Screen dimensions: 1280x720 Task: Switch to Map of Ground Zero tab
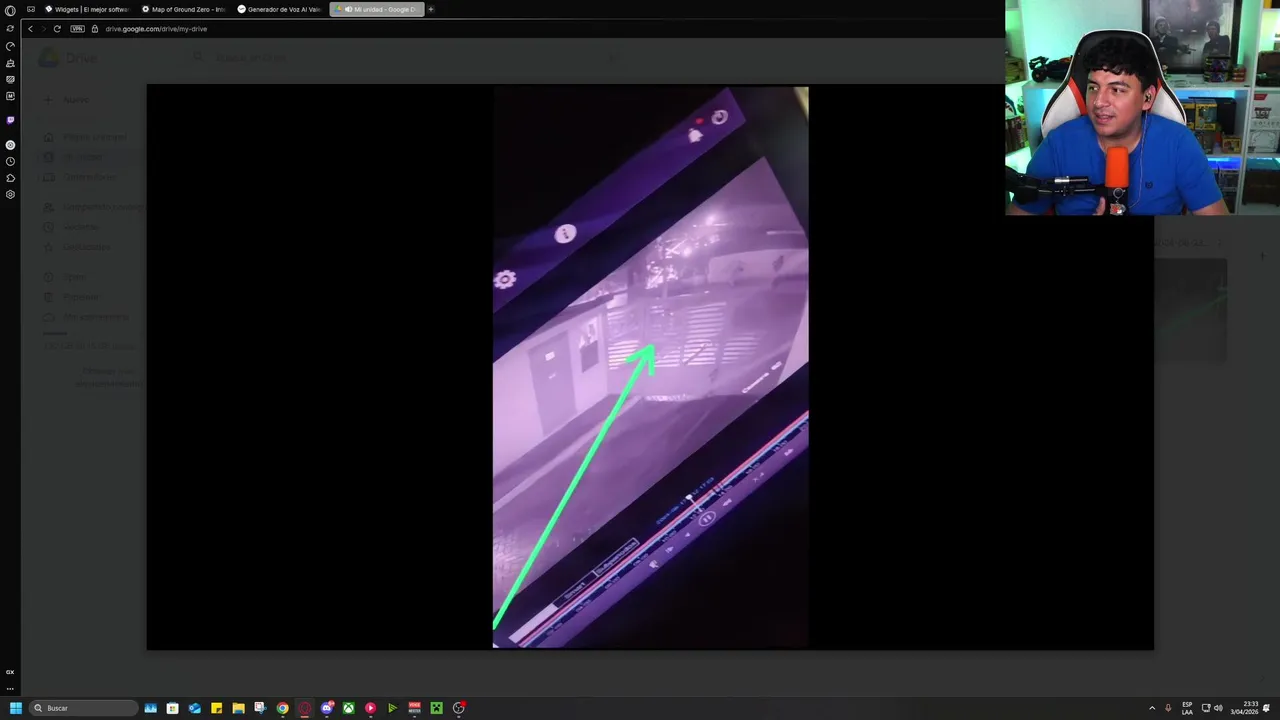coord(183,9)
